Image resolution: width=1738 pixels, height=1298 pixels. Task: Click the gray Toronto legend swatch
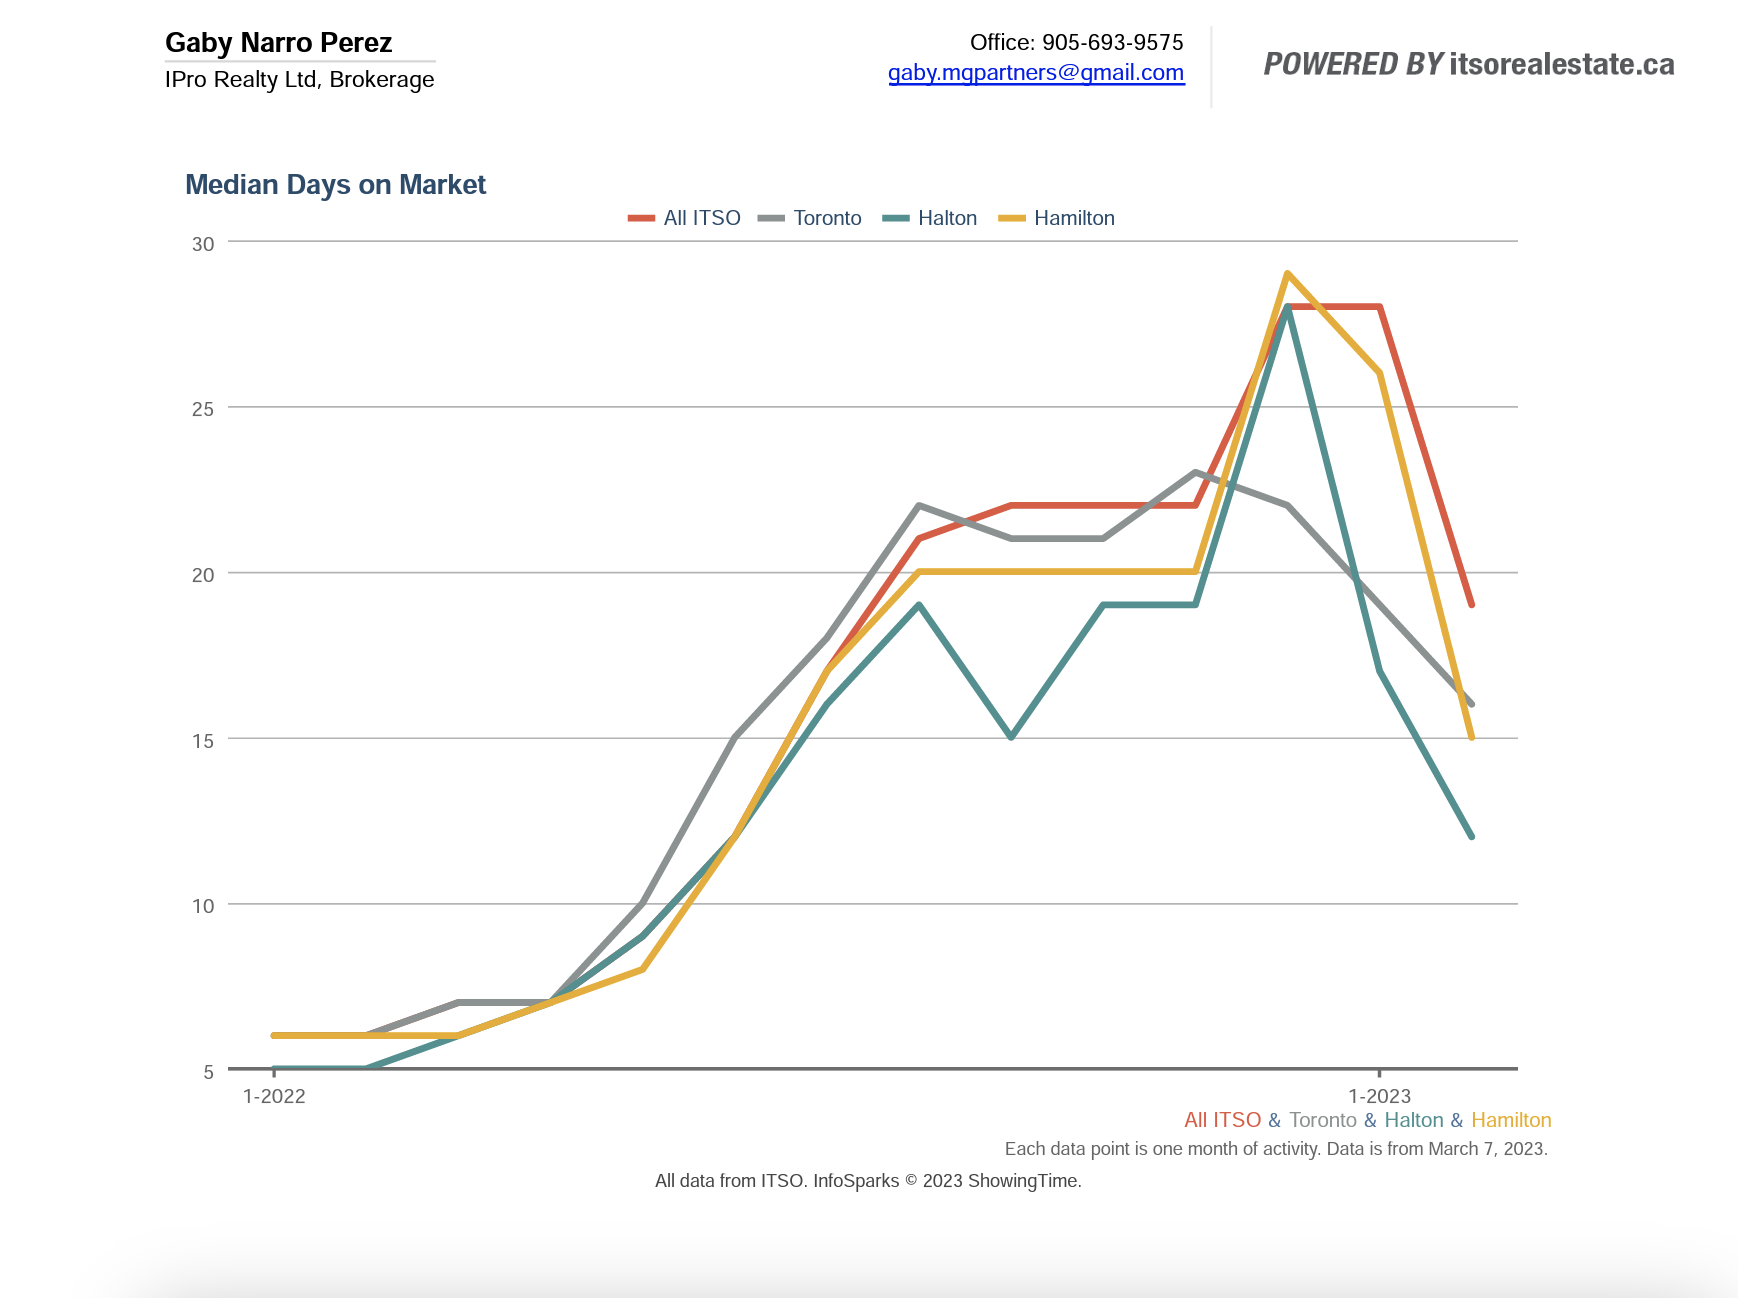pyautogui.click(x=771, y=218)
